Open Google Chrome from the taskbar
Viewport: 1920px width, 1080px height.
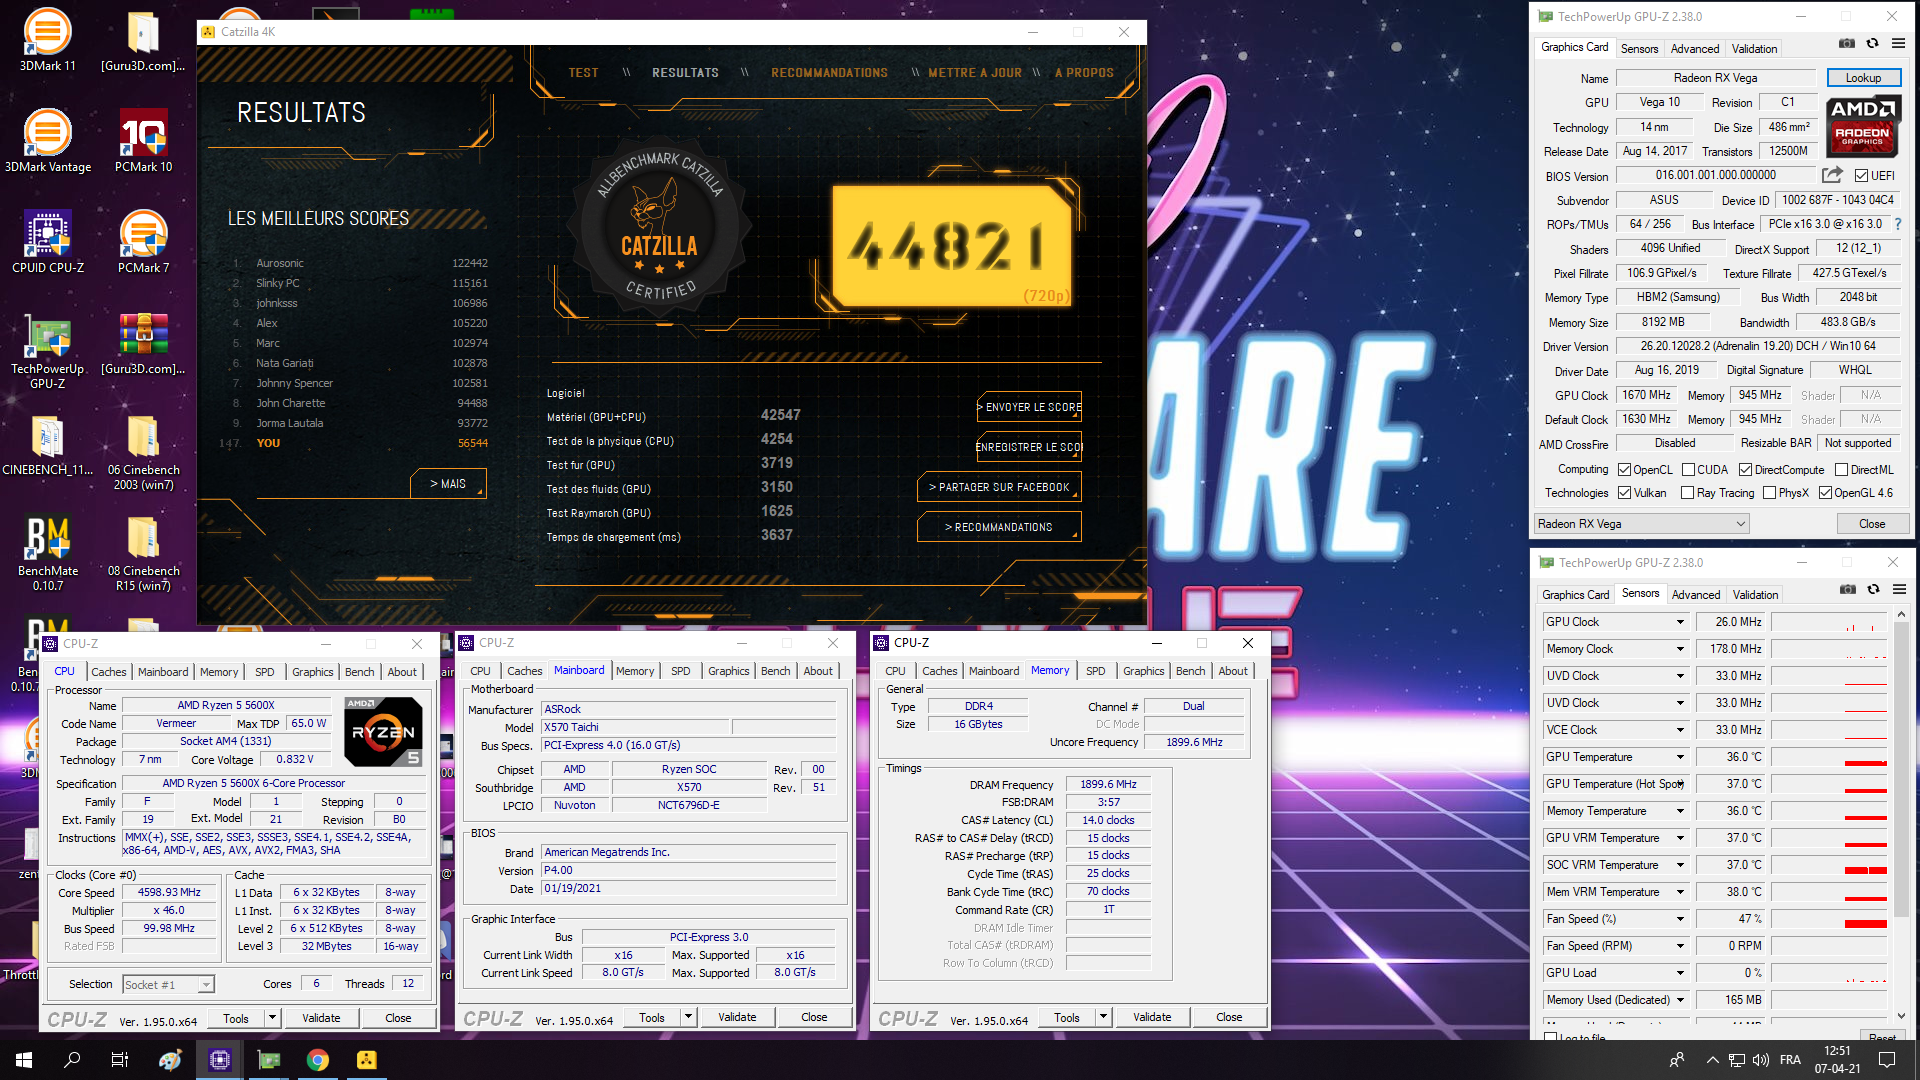(318, 1060)
